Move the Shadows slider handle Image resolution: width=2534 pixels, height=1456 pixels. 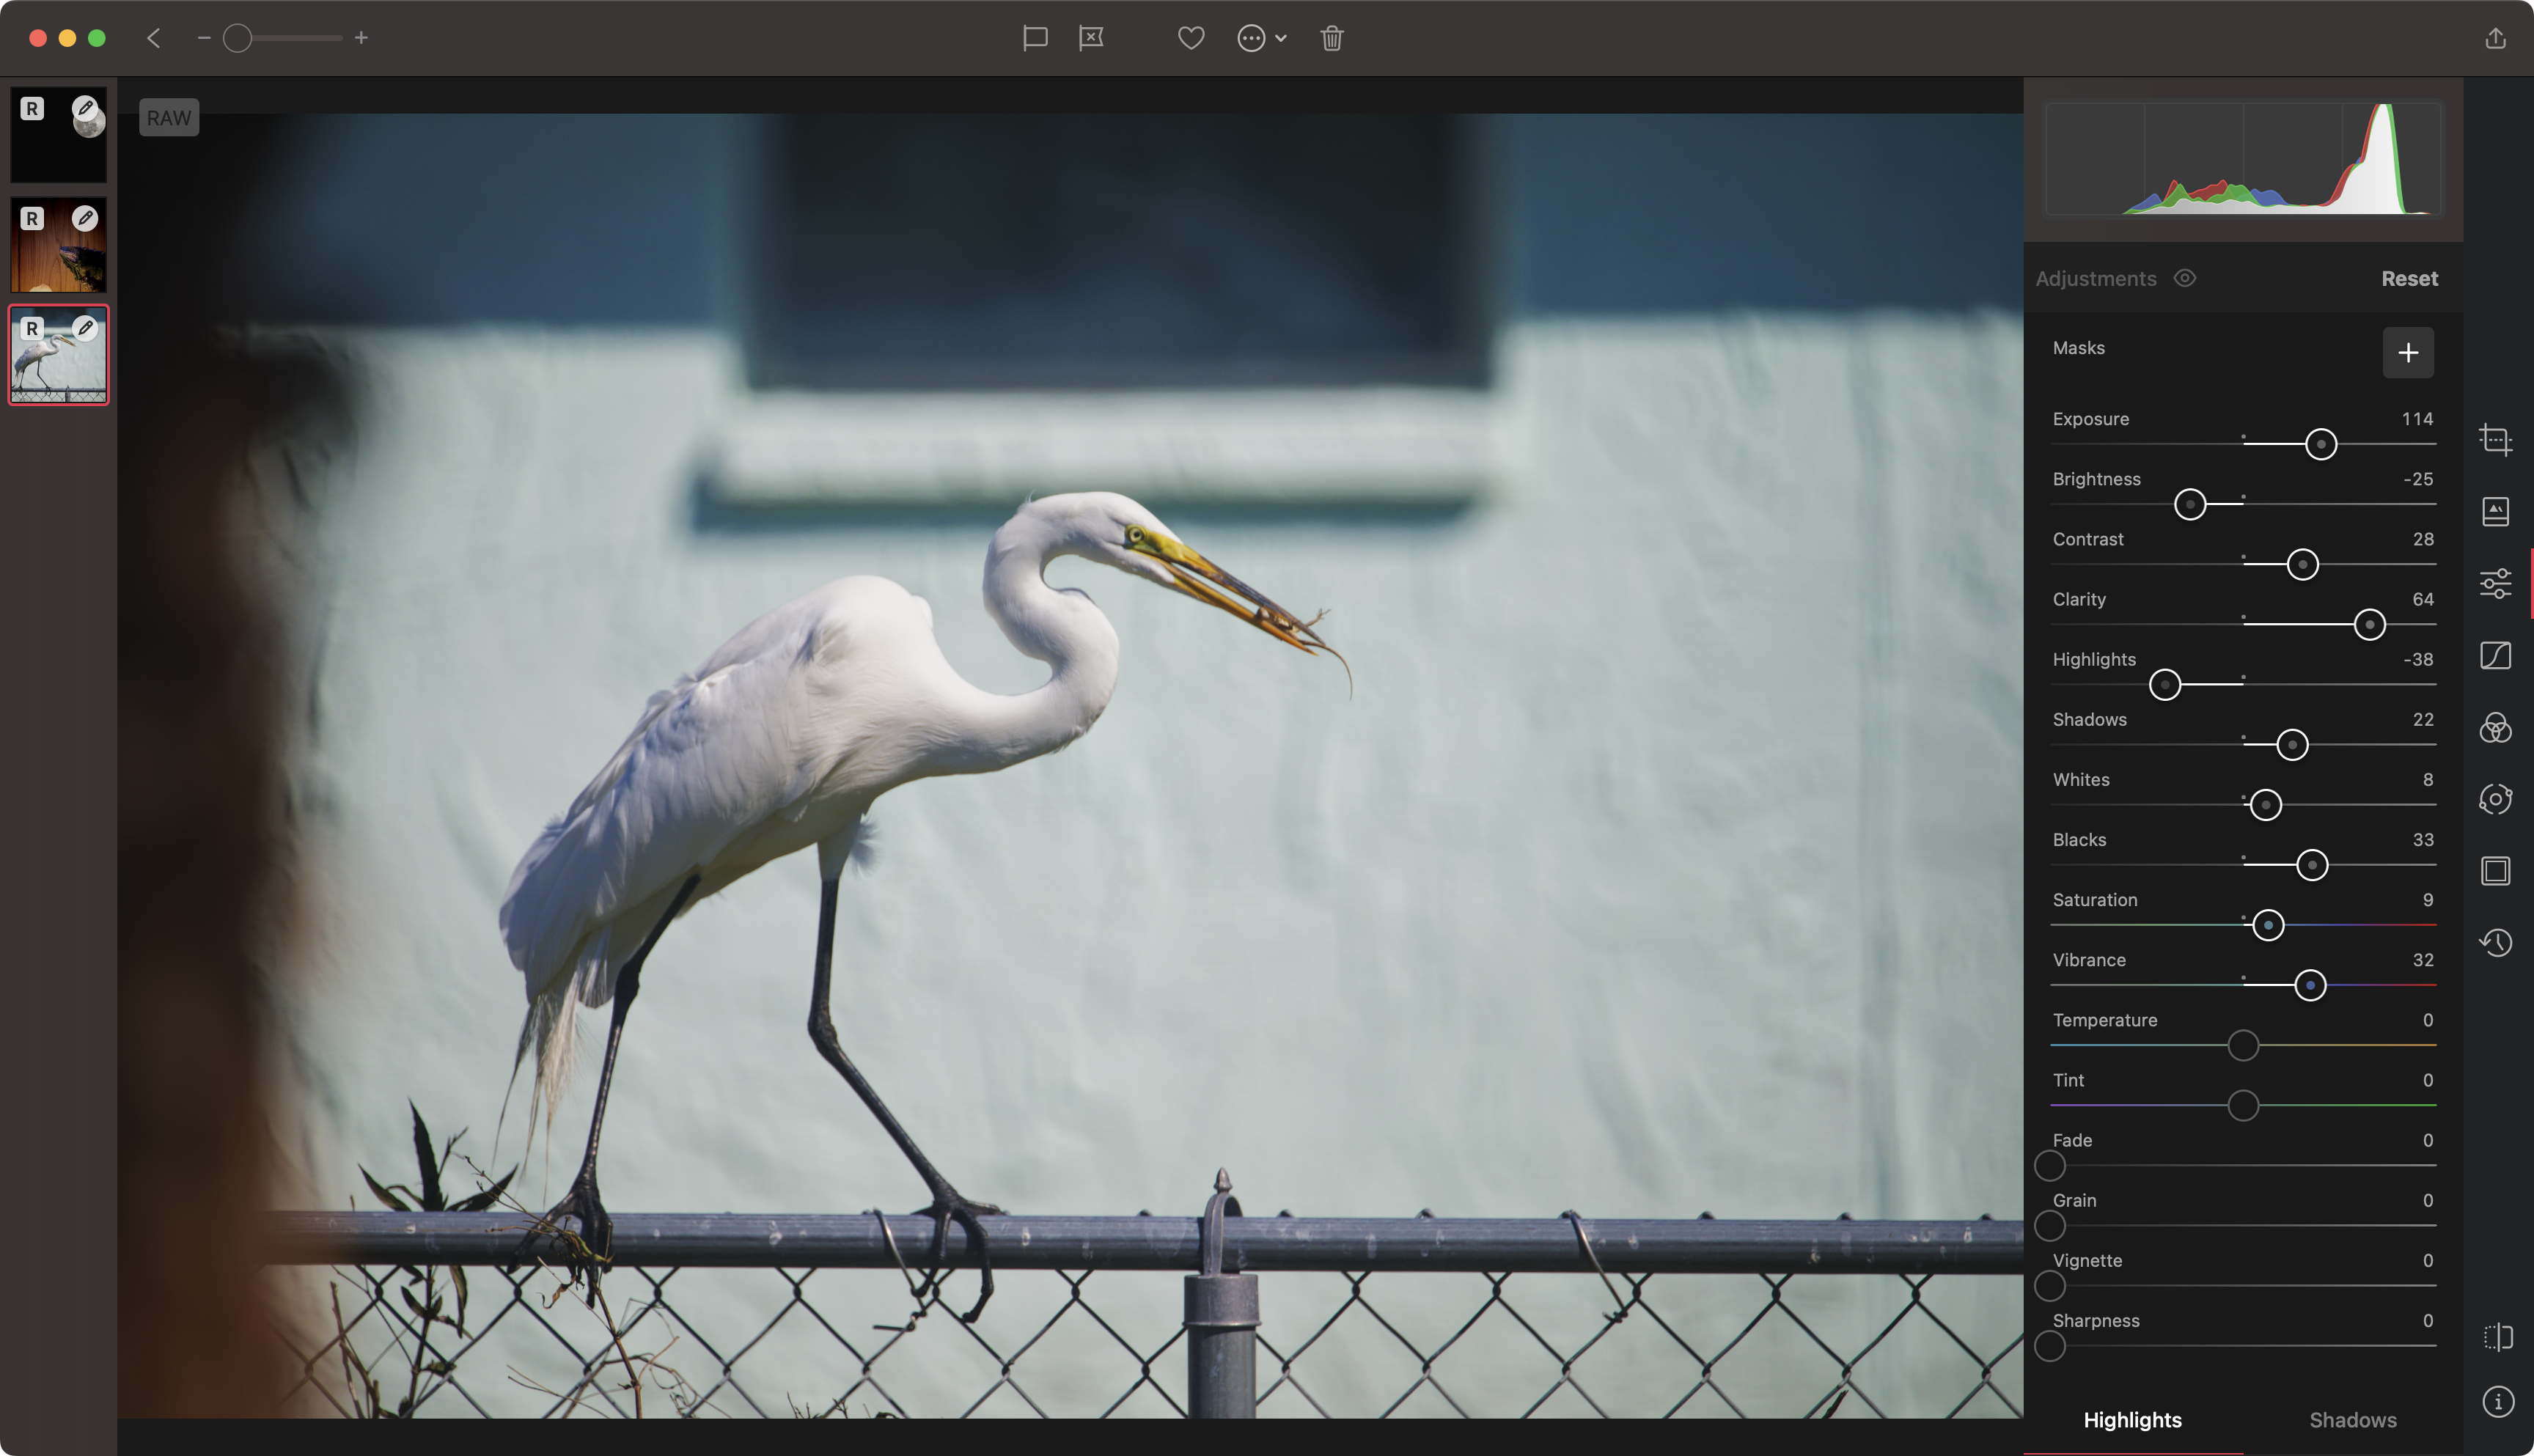tap(2292, 744)
